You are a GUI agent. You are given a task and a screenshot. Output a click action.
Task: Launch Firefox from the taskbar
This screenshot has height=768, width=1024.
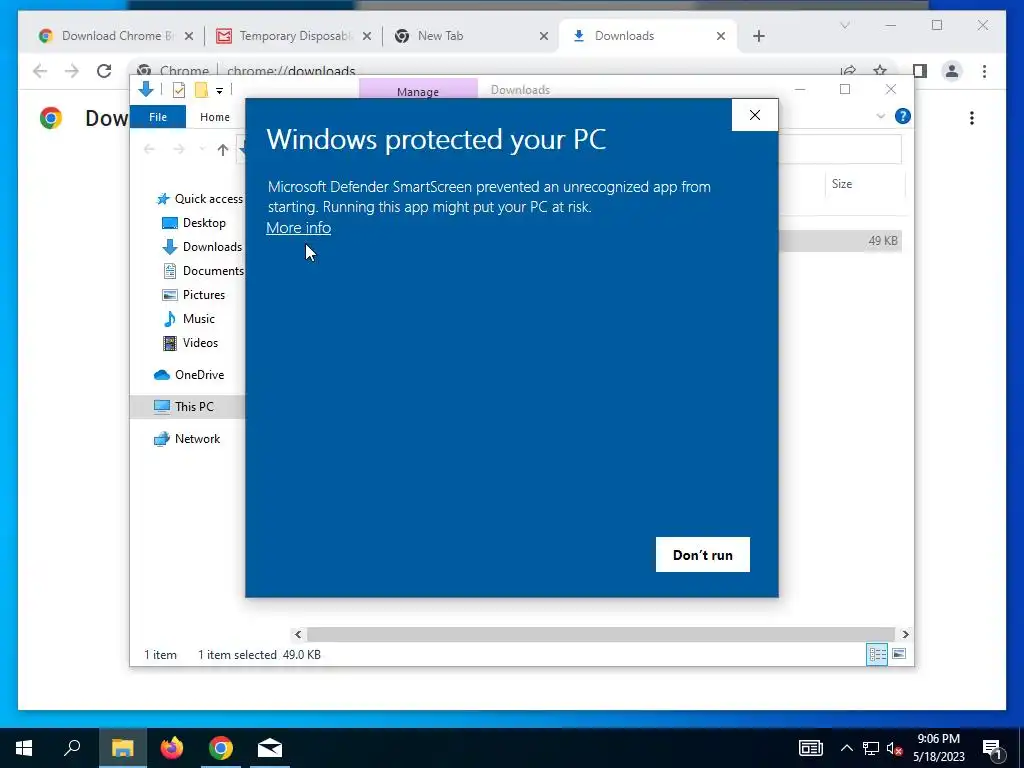pyautogui.click(x=172, y=748)
